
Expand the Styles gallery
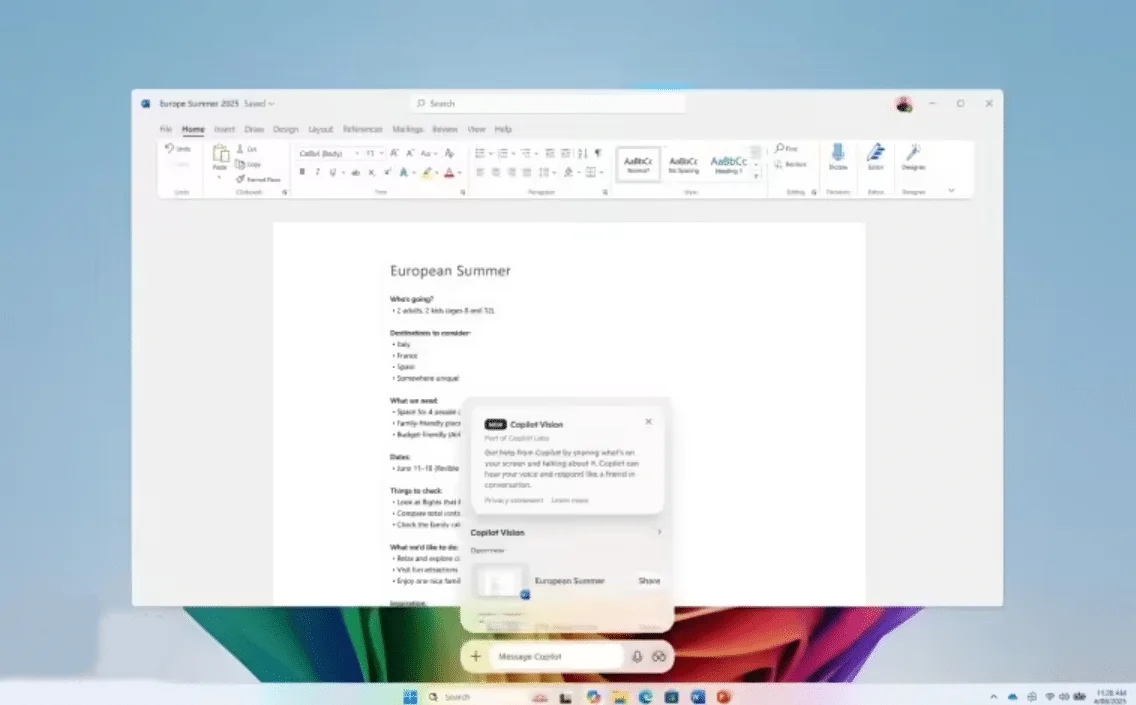pyautogui.click(x=756, y=175)
